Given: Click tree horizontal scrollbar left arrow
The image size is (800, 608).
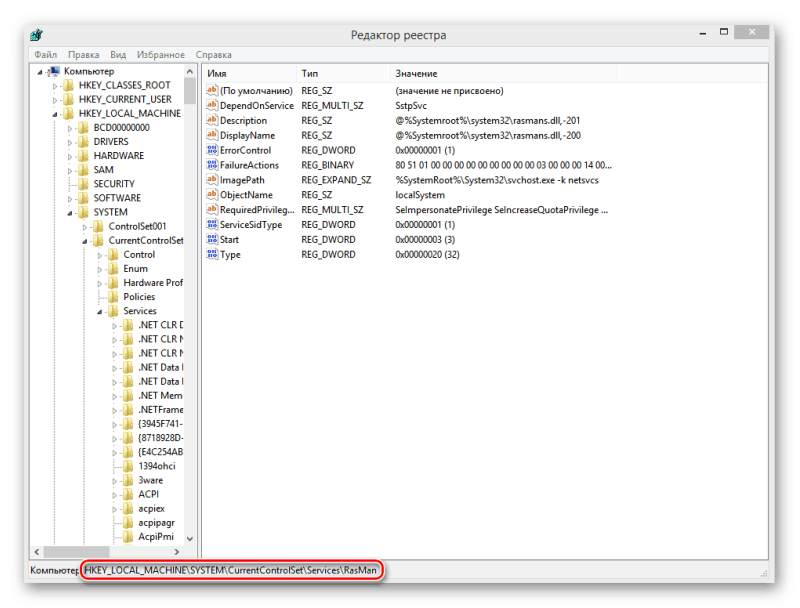Looking at the screenshot, I should [37, 551].
